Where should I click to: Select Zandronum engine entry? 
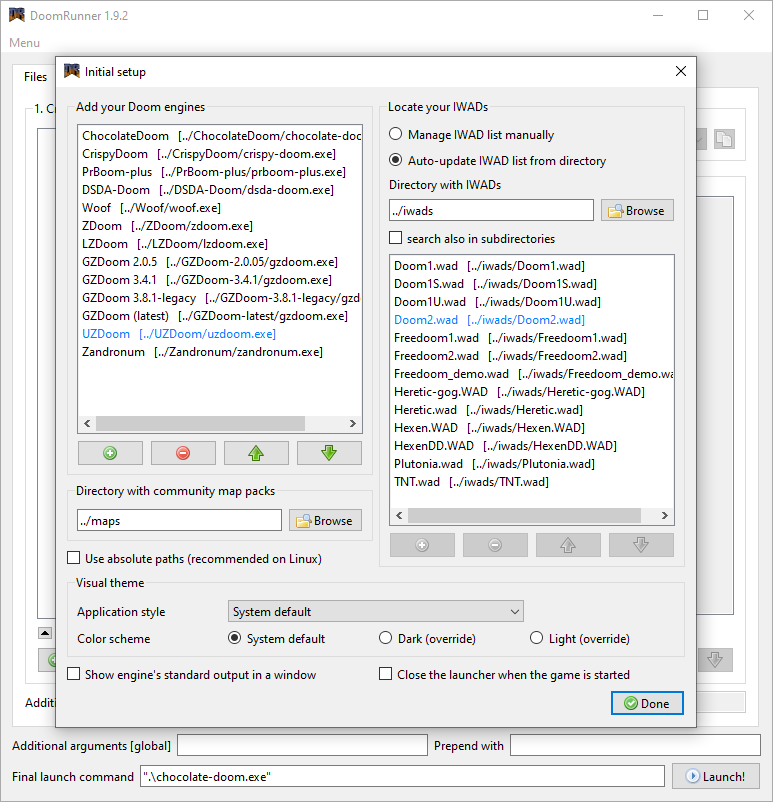tap(220, 352)
